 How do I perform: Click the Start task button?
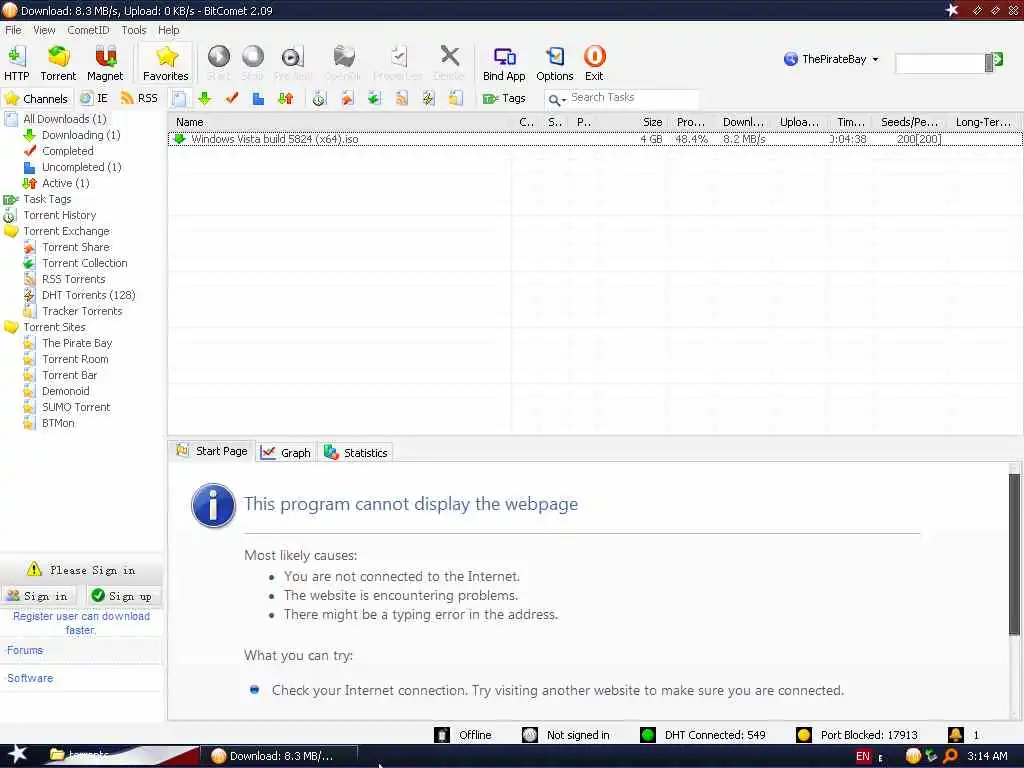(x=219, y=63)
